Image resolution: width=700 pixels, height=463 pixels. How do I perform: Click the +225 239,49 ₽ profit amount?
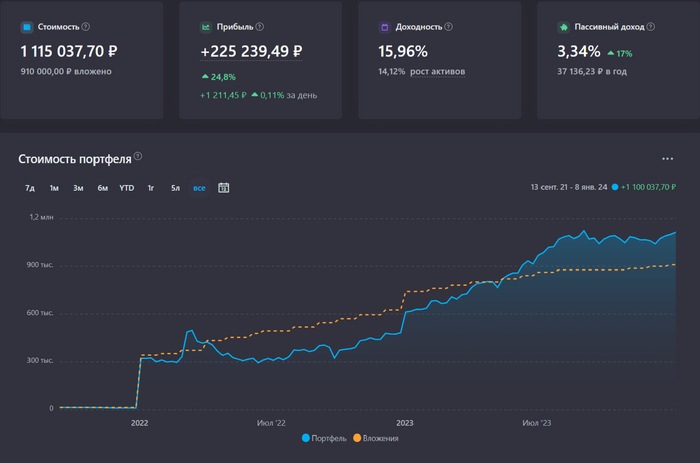[x=252, y=51]
